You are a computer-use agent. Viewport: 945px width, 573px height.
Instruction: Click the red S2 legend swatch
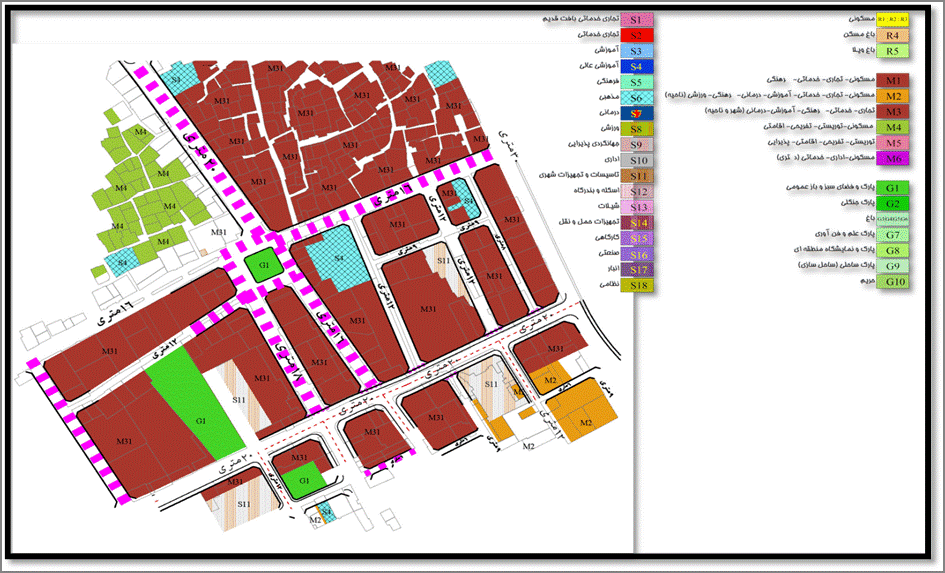[636, 35]
